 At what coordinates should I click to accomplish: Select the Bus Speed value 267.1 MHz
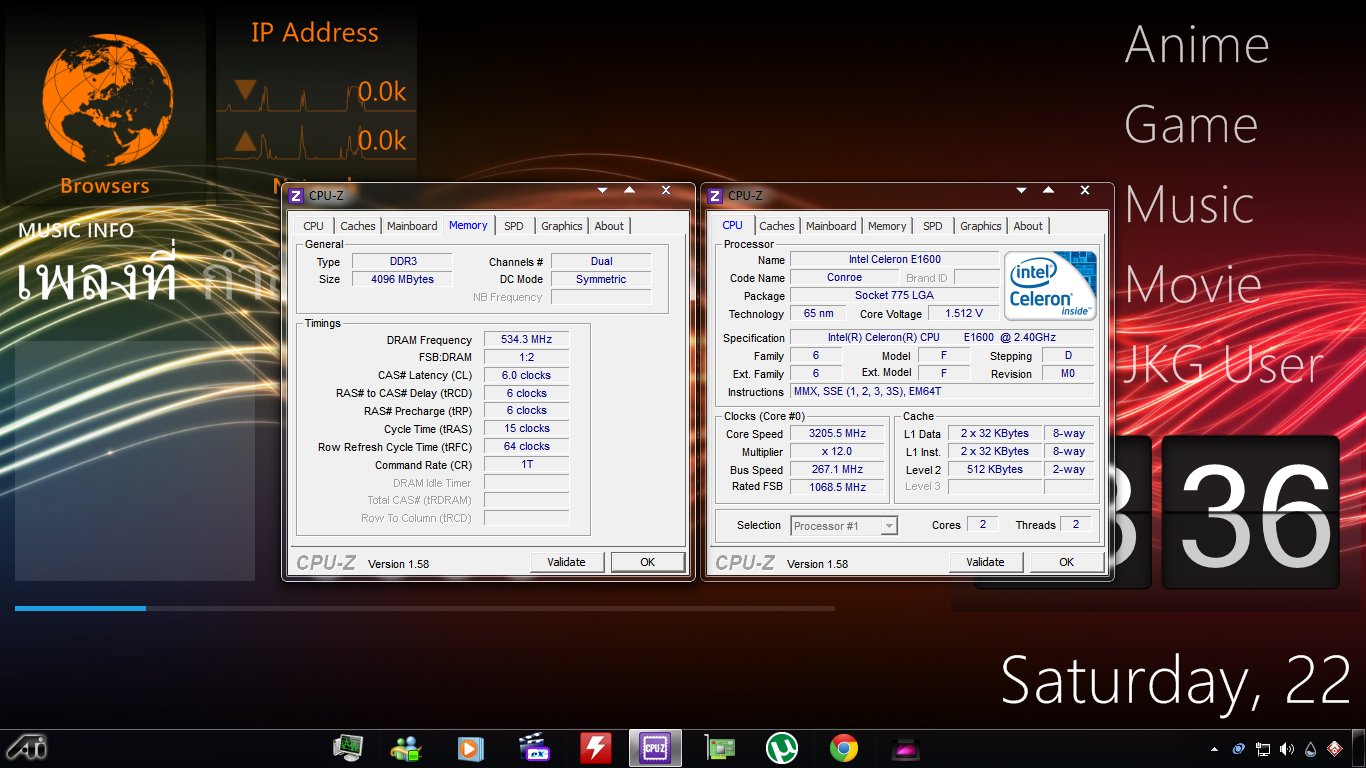838,470
